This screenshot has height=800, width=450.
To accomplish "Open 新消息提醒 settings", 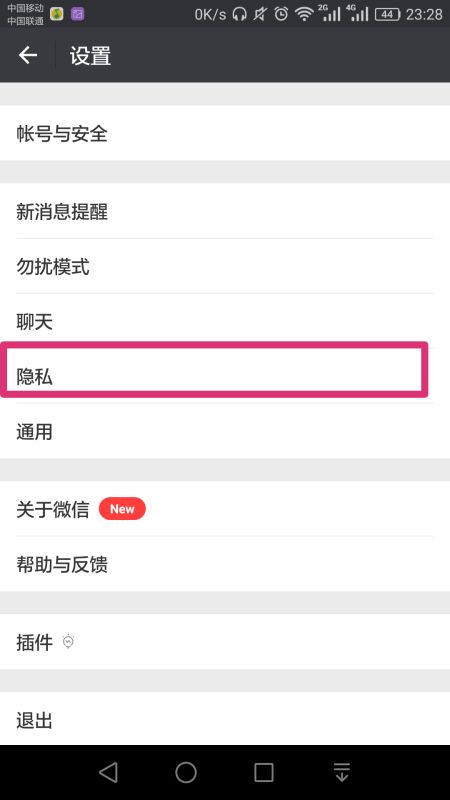I will tap(225, 211).
